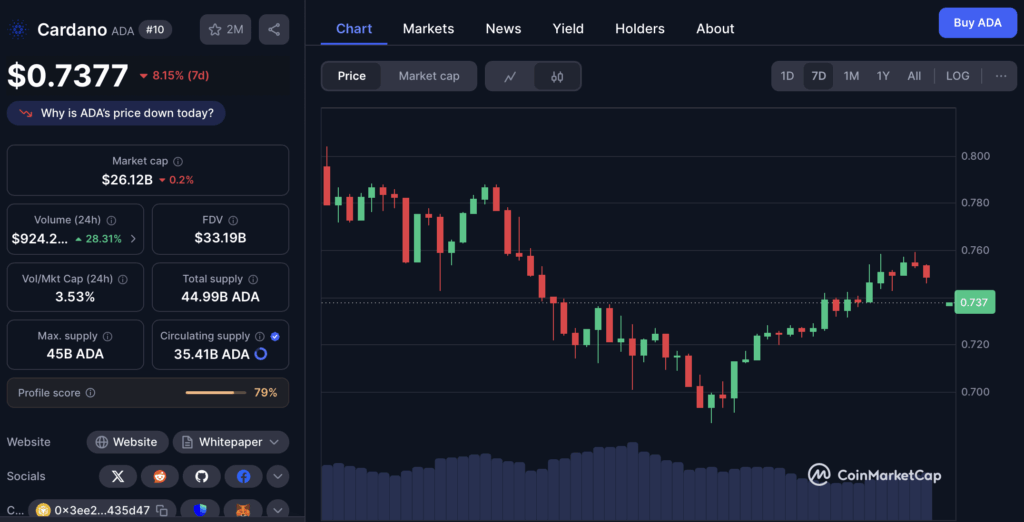Viewport: 1024px width, 522px height.
Task: Click the 45B ADA max supply
Action: point(75,354)
